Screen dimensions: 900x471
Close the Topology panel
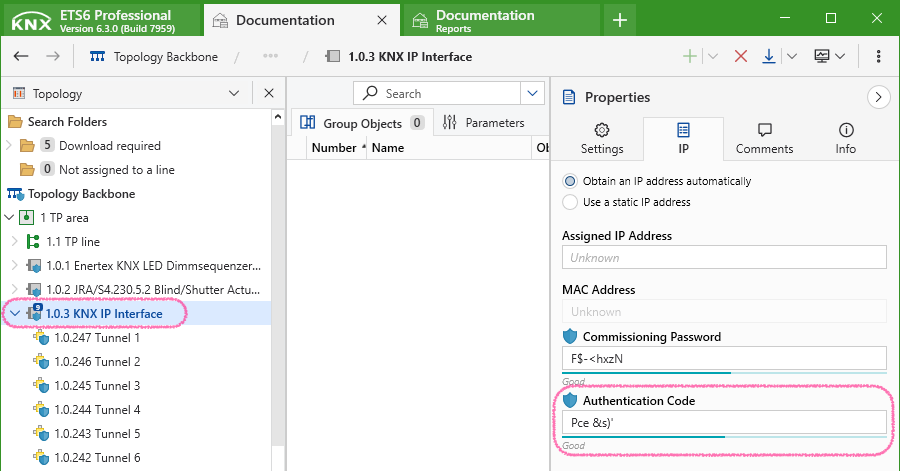pyautogui.click(x=268, y=94)
